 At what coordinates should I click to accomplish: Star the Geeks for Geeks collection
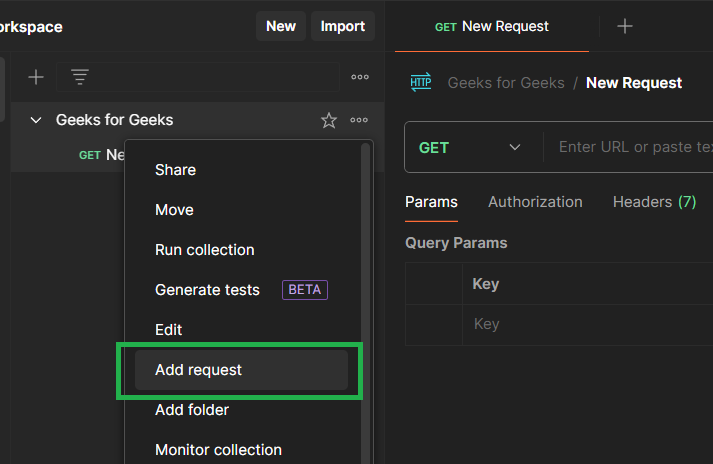pyautogui.click(x=329, y=120)
